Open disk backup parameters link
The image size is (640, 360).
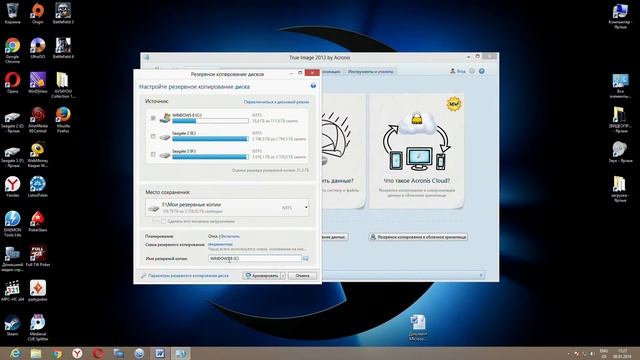188,276
